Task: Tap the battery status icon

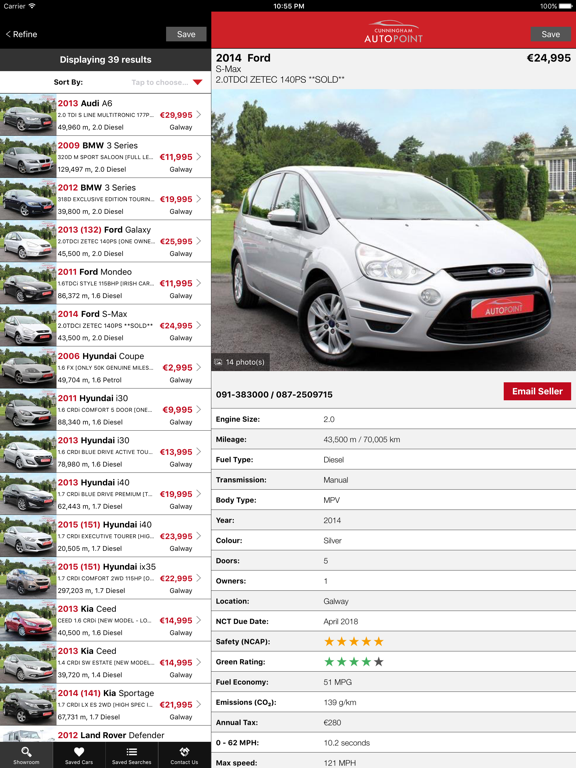Action: 565,6
